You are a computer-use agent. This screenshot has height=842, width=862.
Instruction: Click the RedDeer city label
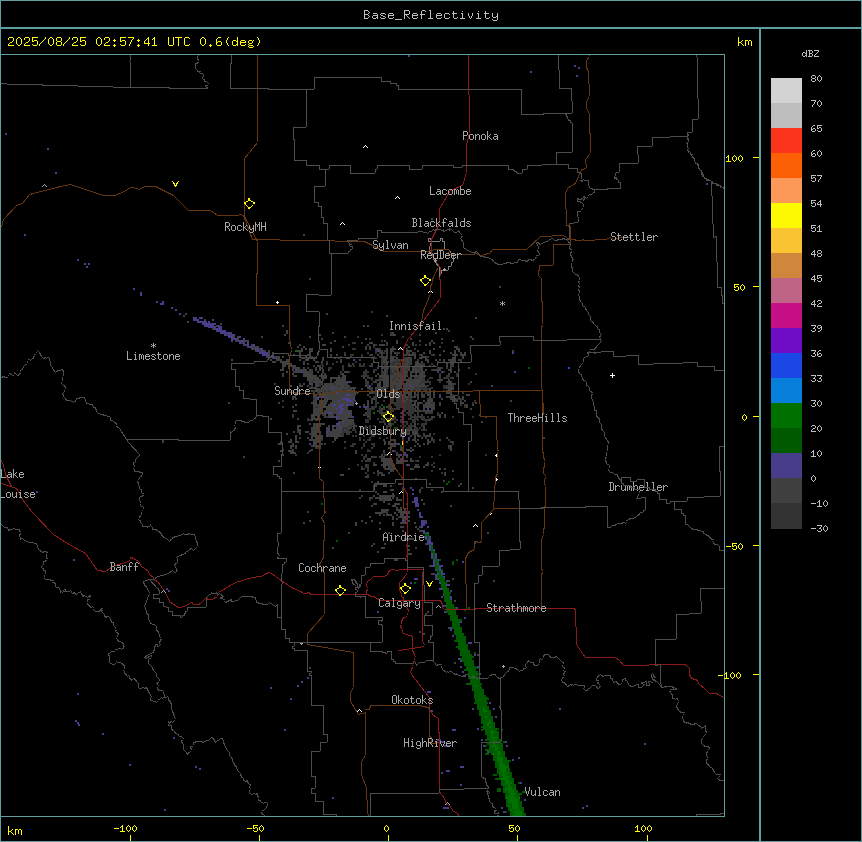tap(440, 255)
